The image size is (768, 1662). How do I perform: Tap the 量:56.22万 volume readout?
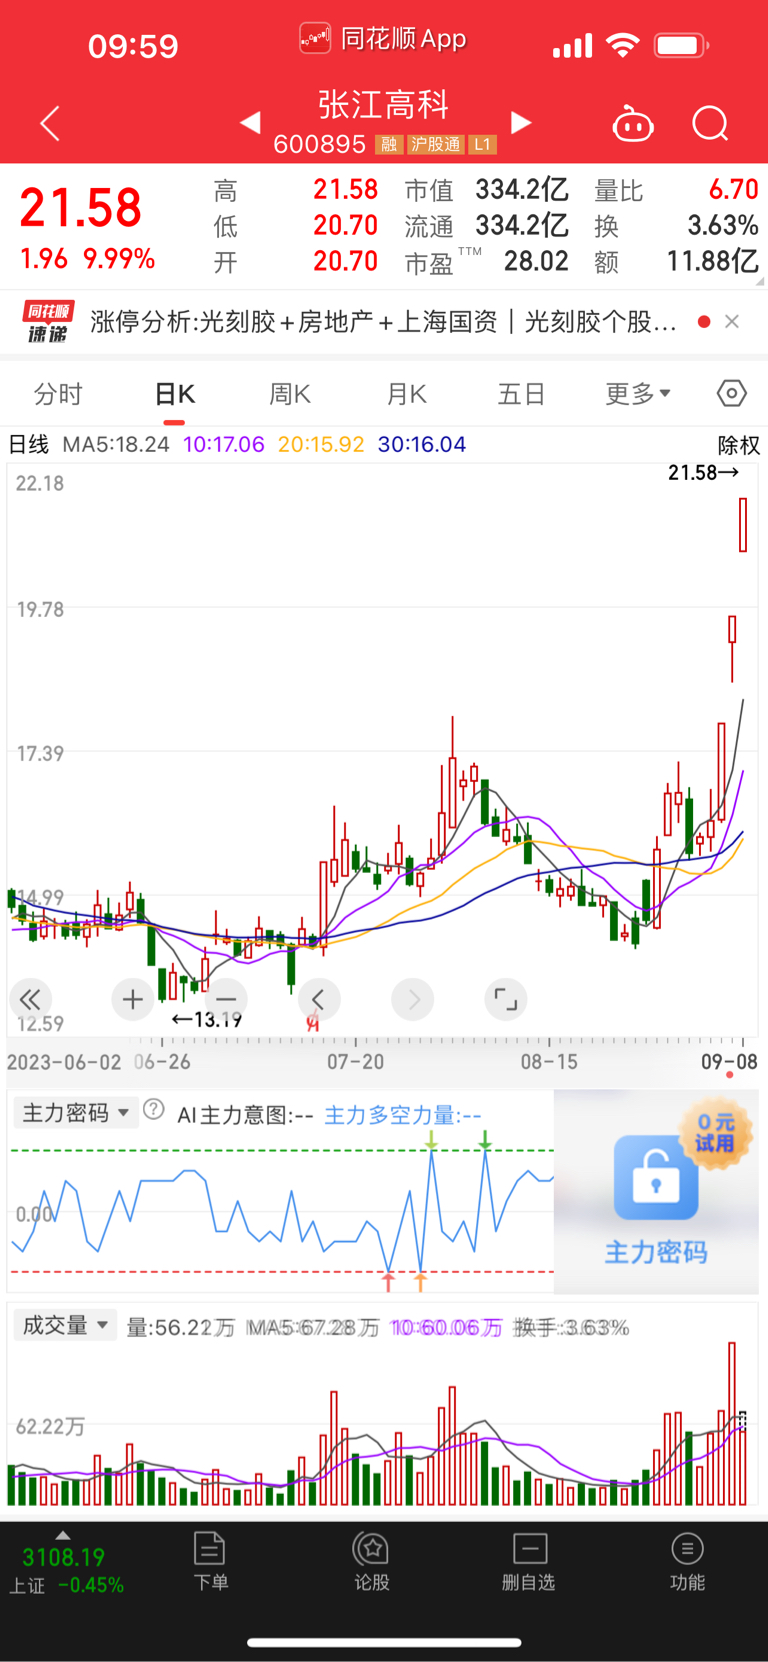click(180, 1328)
